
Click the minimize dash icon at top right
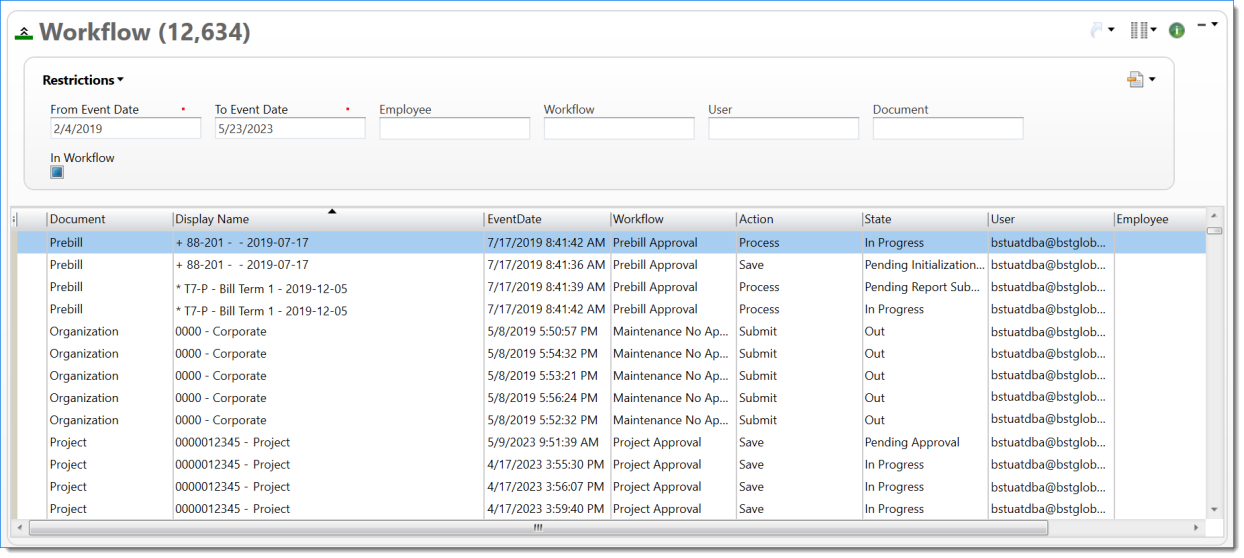tap(1202, 24)
